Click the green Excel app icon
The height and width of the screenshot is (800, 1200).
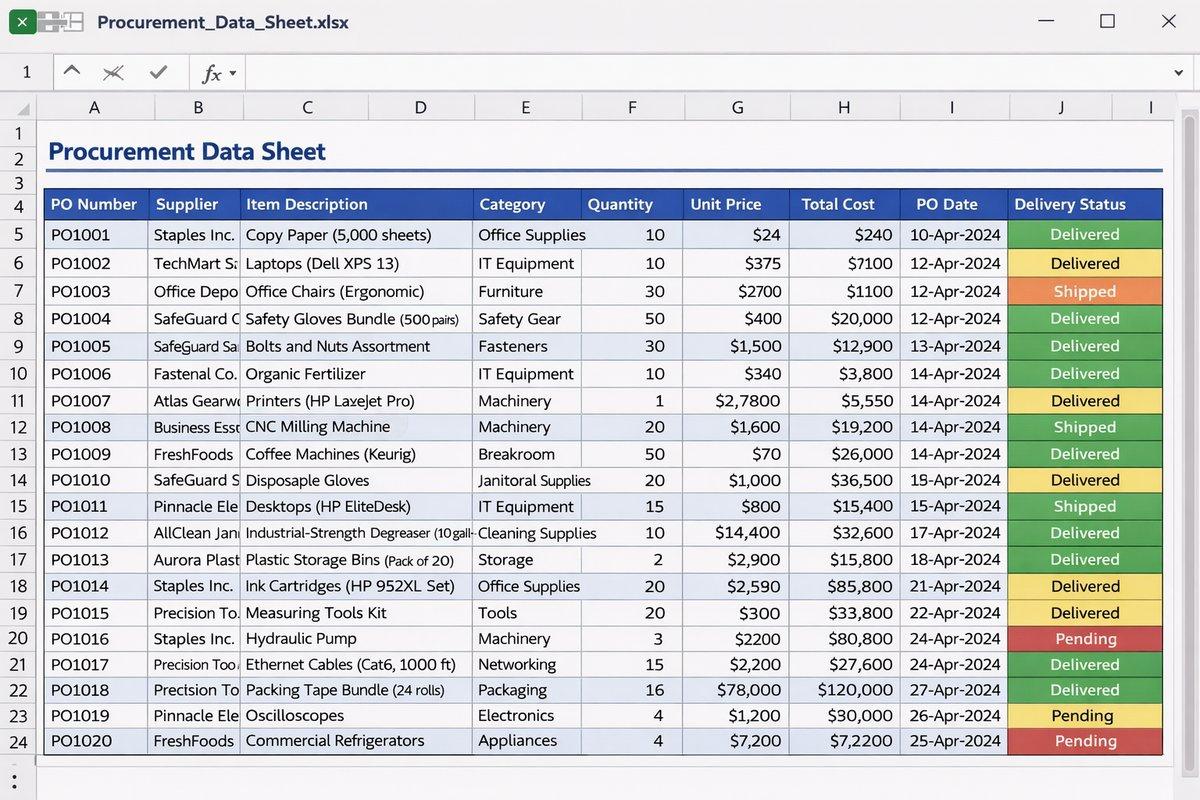click(x=23, y=21)
